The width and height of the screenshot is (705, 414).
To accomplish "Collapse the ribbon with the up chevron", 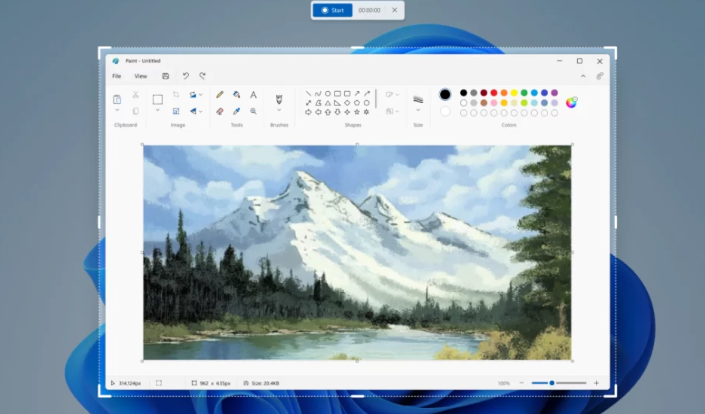I will (583, 76).
